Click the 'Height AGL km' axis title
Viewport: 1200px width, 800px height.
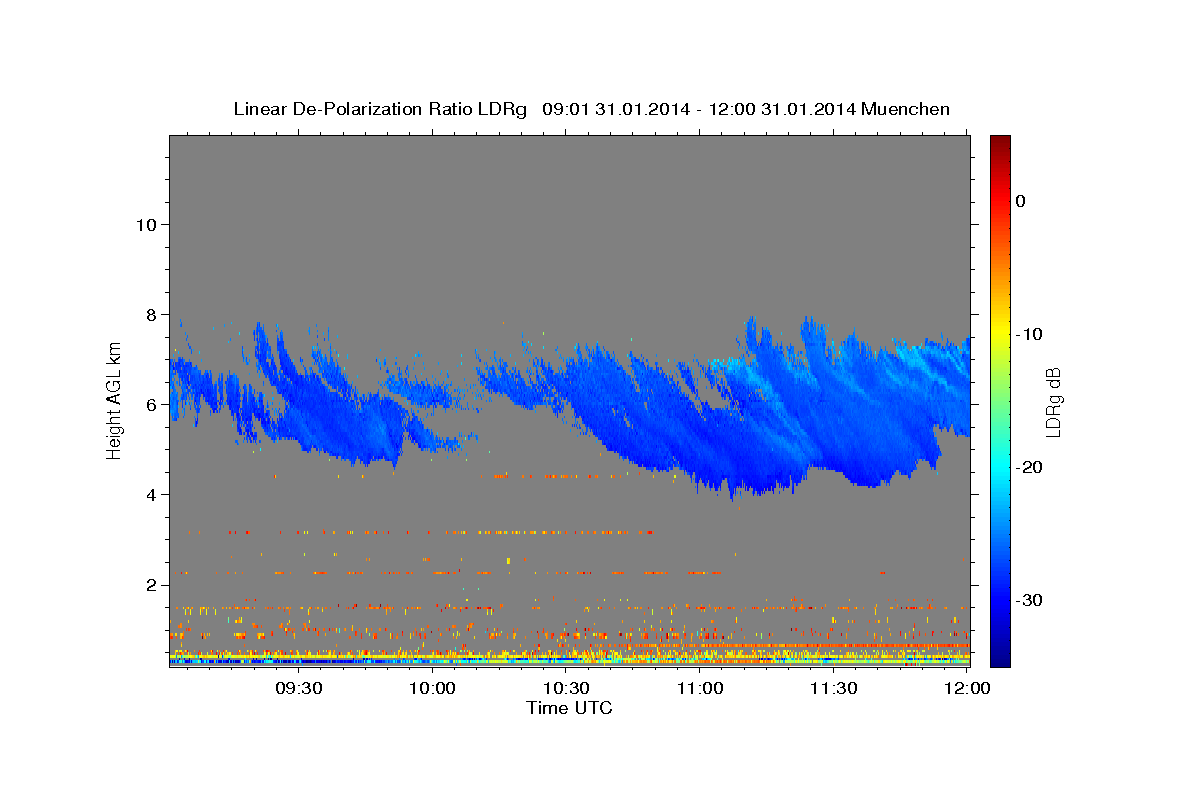tap(115, 401)
